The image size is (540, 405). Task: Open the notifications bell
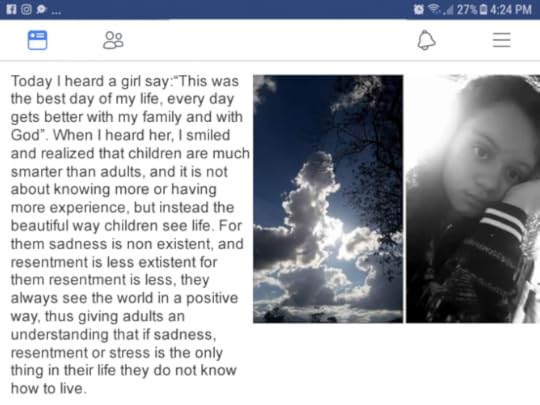[x=426, y=40]
